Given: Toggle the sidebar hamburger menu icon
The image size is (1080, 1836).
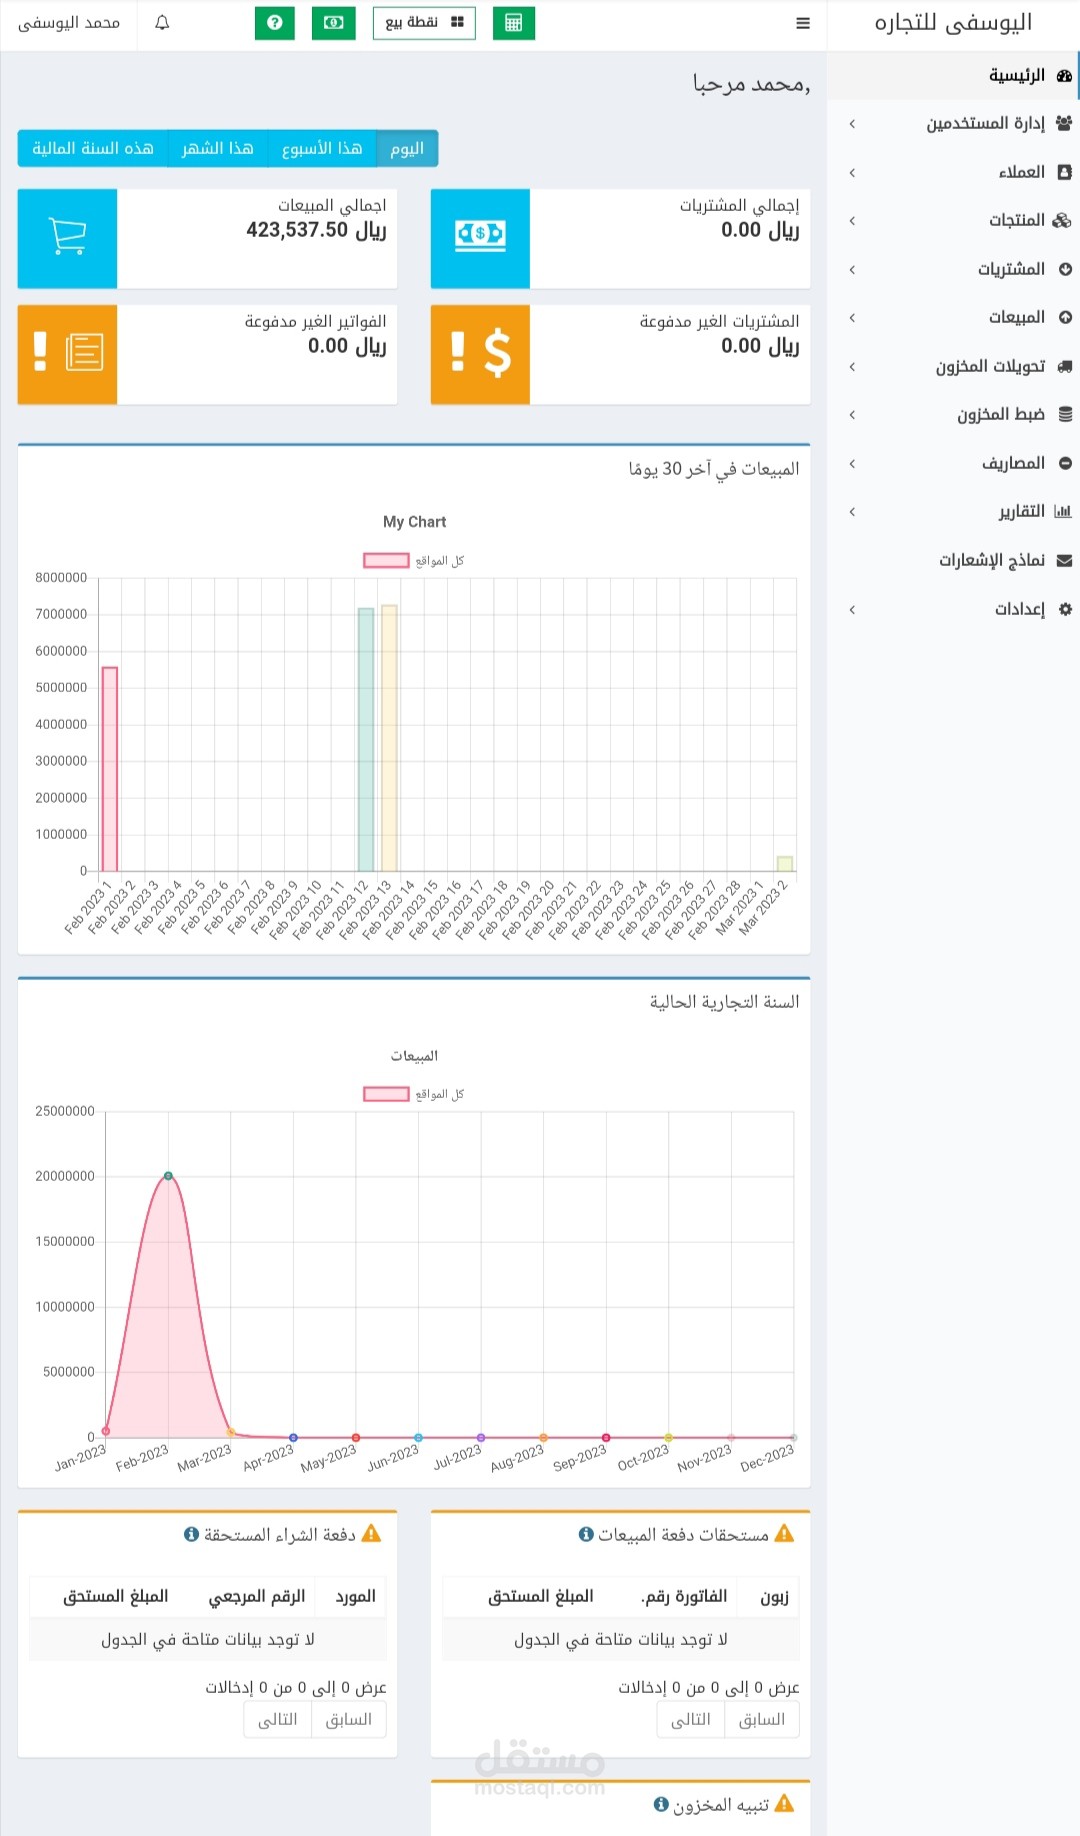Looking at the screenshot, I should point(803,23).
